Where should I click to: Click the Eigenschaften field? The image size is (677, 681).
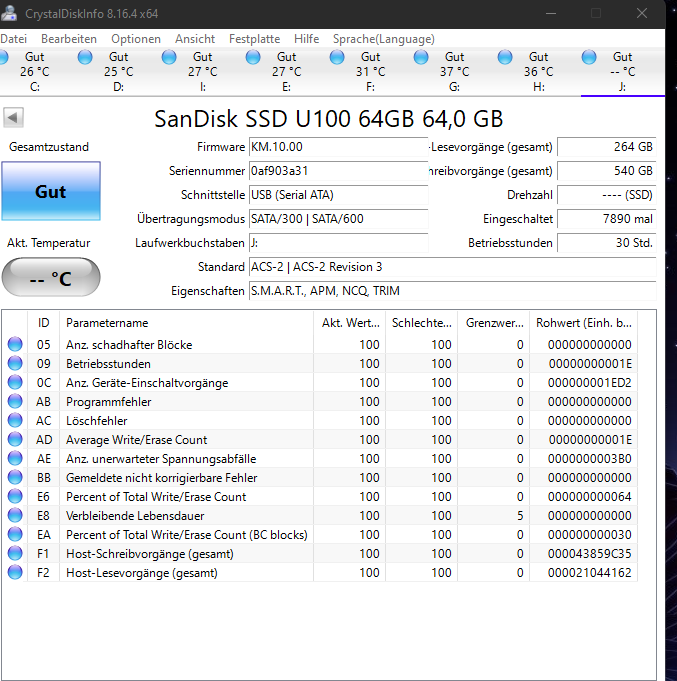(x=452, y=291)
